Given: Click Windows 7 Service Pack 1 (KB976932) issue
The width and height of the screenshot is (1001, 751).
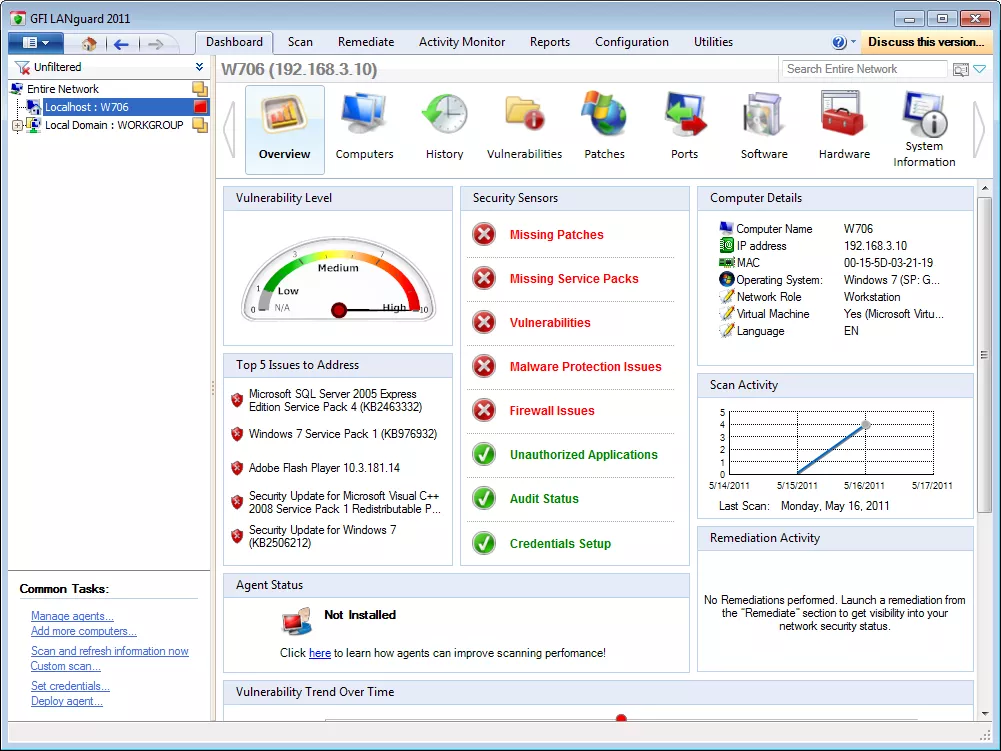Looking at the screenshot, I should [x=343, y=434].
